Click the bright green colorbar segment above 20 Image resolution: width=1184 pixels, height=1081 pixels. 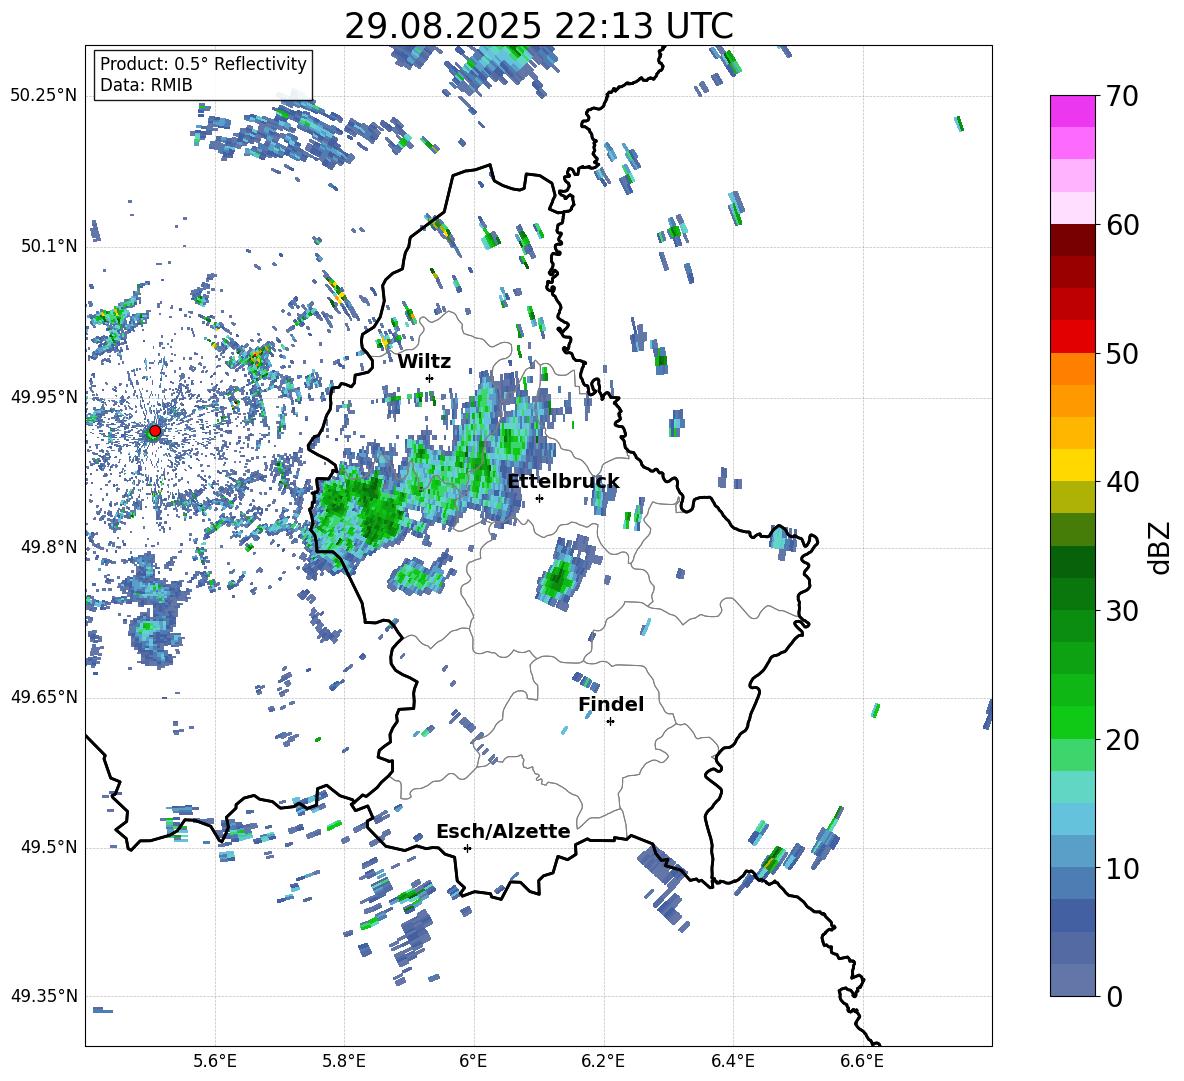[x=1072, y=722]
